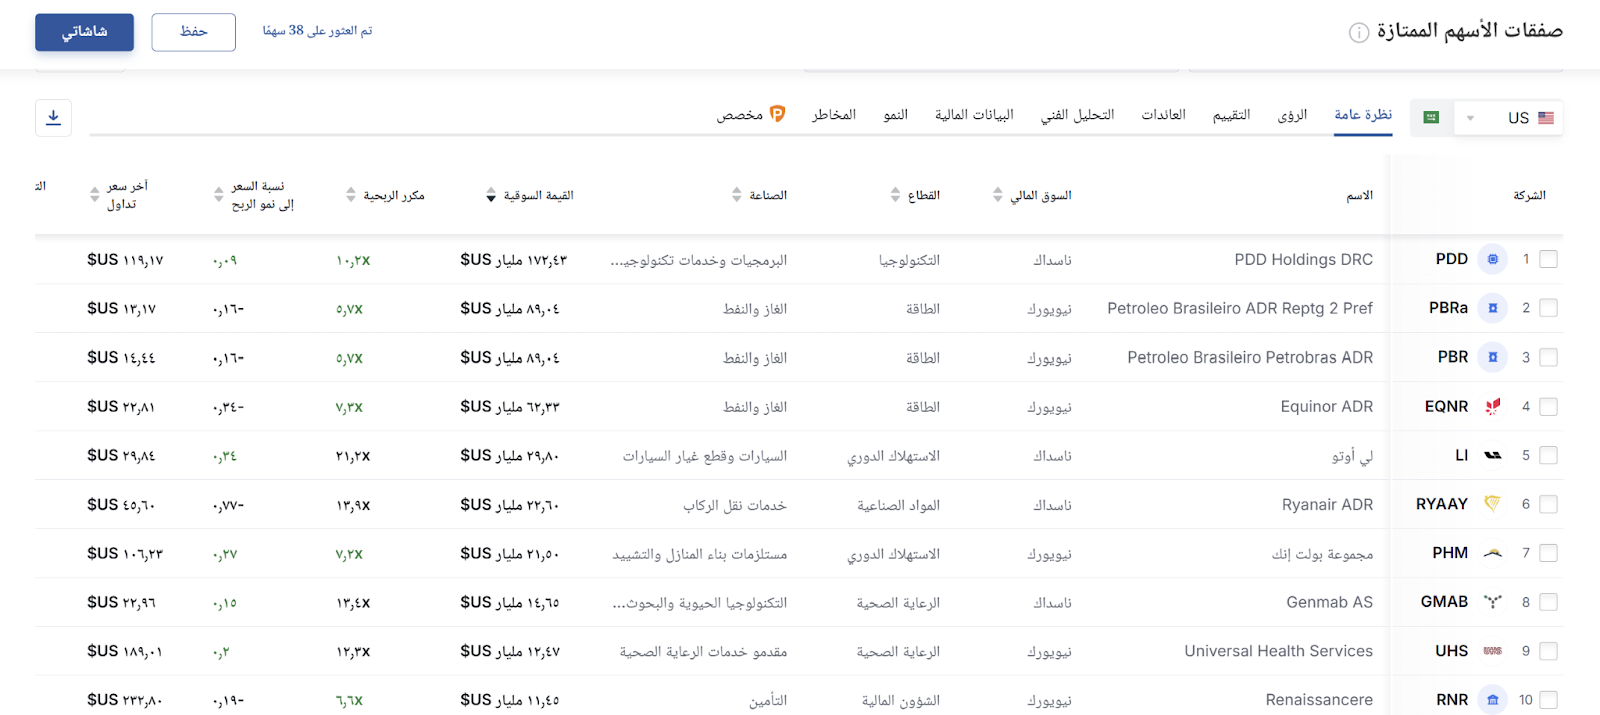Click the LI company logo icon
This screenshot has height=715, width=1600.
(1493, 456)
